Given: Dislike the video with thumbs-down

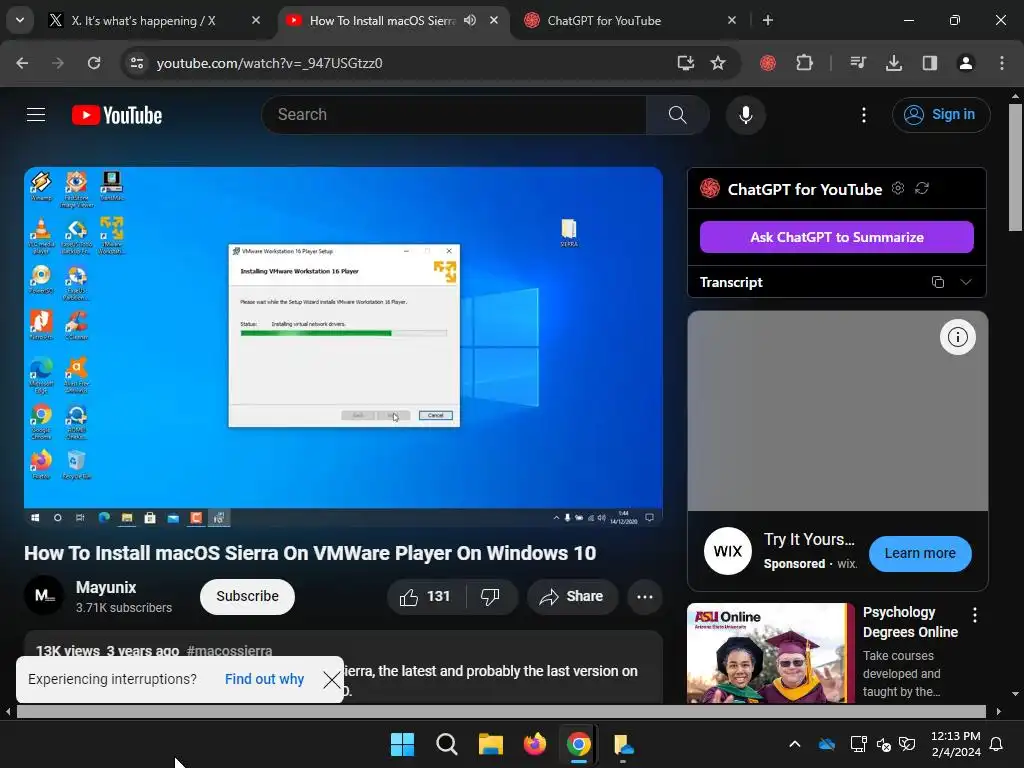Looking at the screenshot, I should point(490,596).
